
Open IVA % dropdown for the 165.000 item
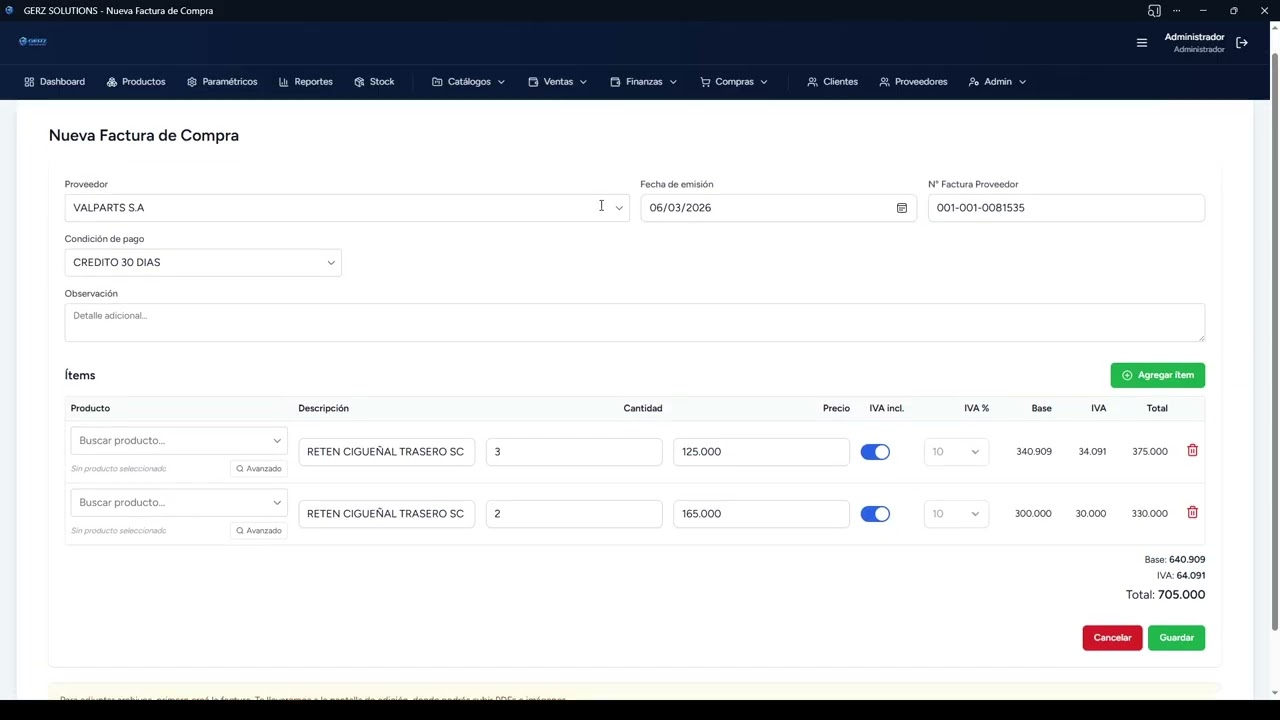point(956,514)
